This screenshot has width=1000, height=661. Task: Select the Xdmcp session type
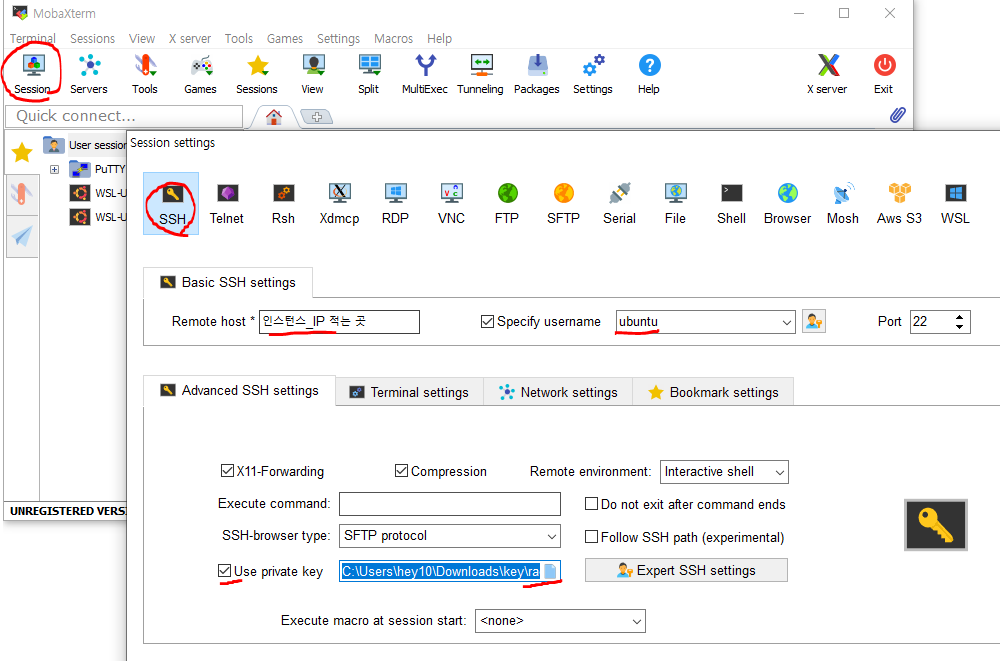(339, 204)
